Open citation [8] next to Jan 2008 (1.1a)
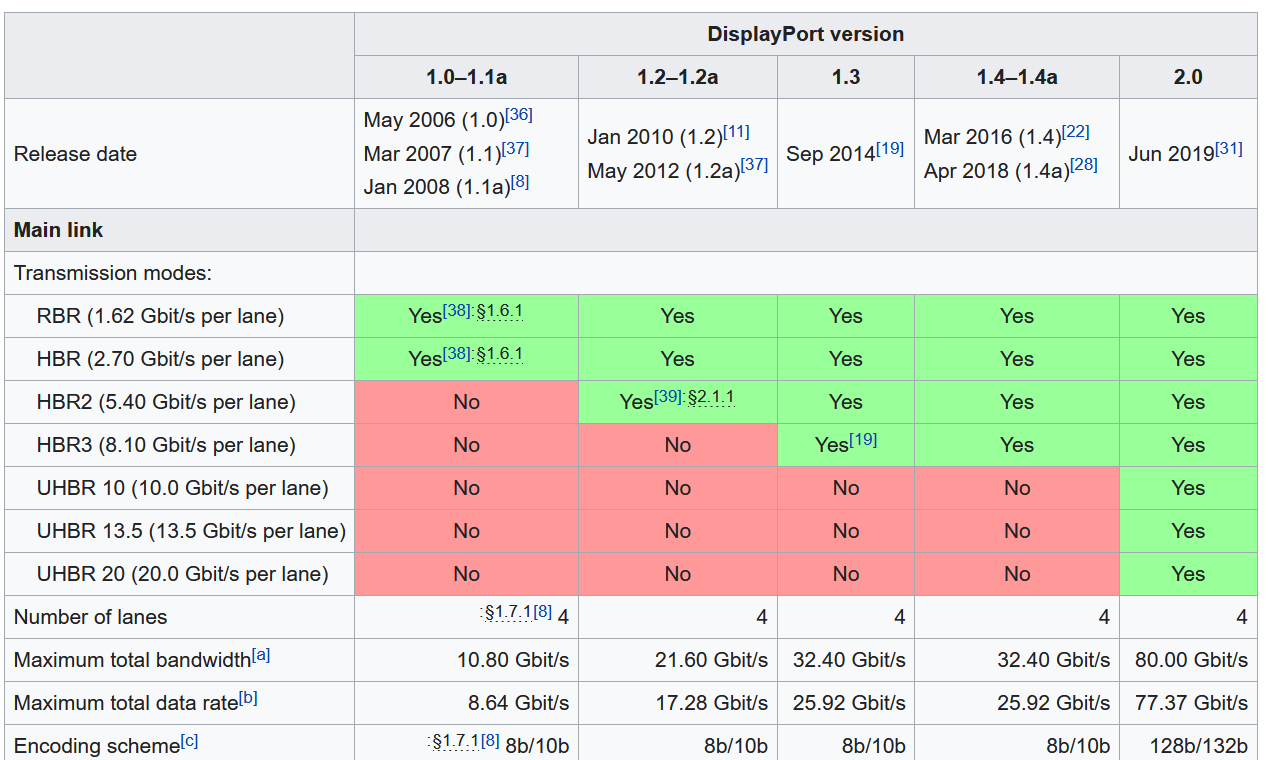Viewport: 1278px width, 760px height. tap(520, 182)
